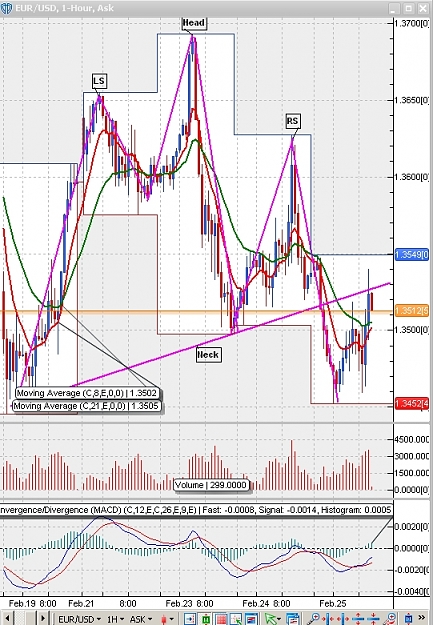
Task: Click the blue fit-vertical scale icon
Action: pos(408,619)
